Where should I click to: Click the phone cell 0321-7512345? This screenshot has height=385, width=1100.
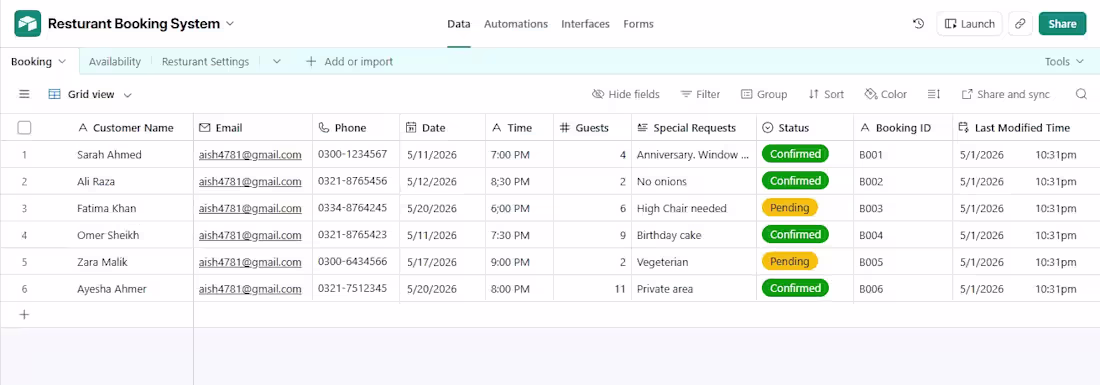pos(356,289)
